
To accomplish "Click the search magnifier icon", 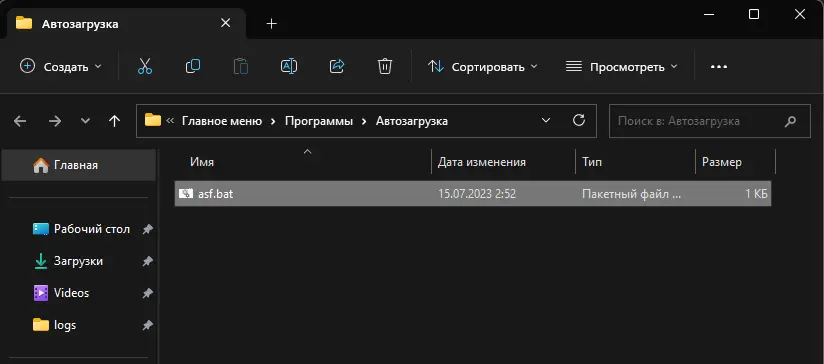I will pos(790,122).
